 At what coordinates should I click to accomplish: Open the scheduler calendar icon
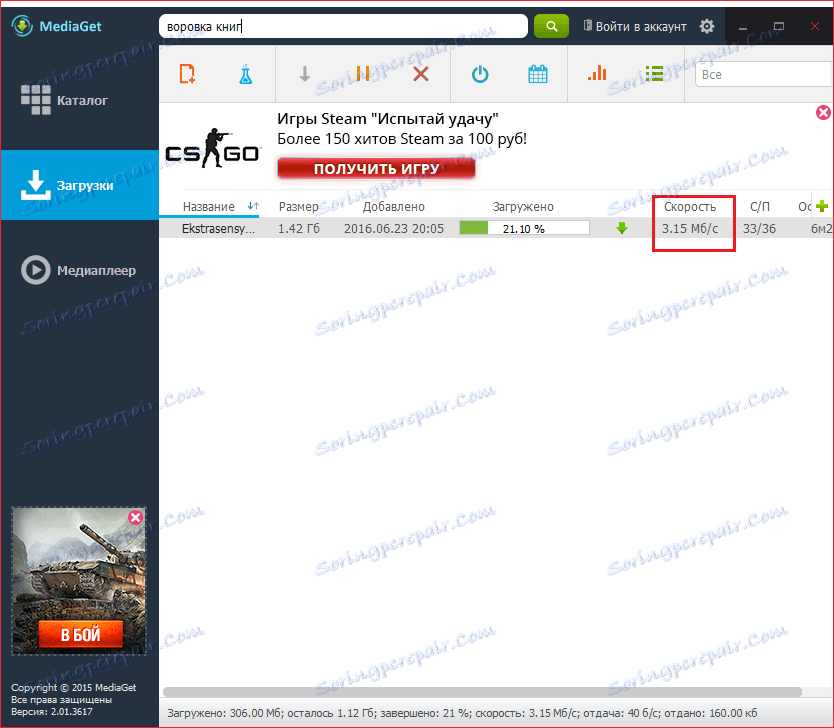click(537, 73)
